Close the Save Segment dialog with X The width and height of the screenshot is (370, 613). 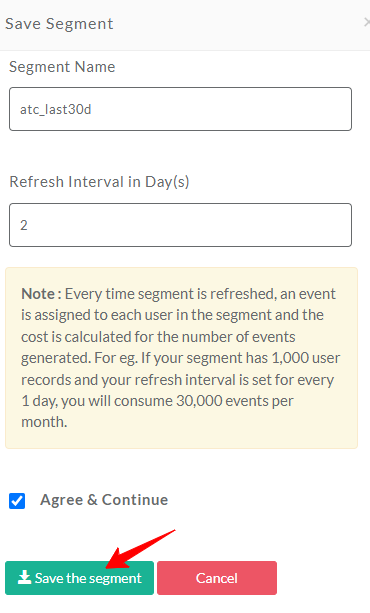(x=366, y=23)
